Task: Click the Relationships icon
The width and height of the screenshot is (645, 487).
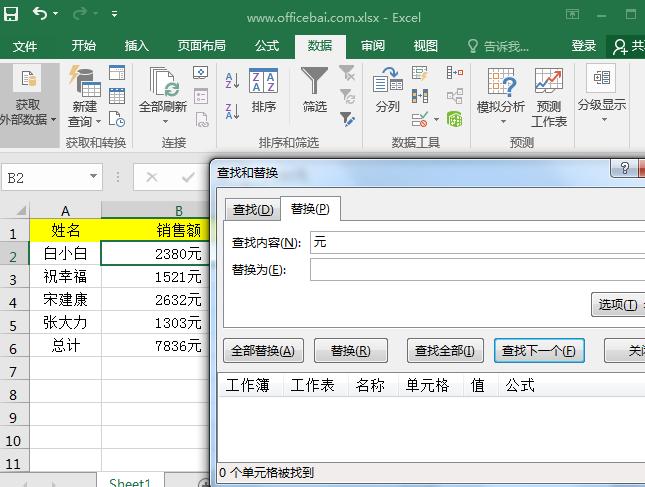Action: [455, 96]
